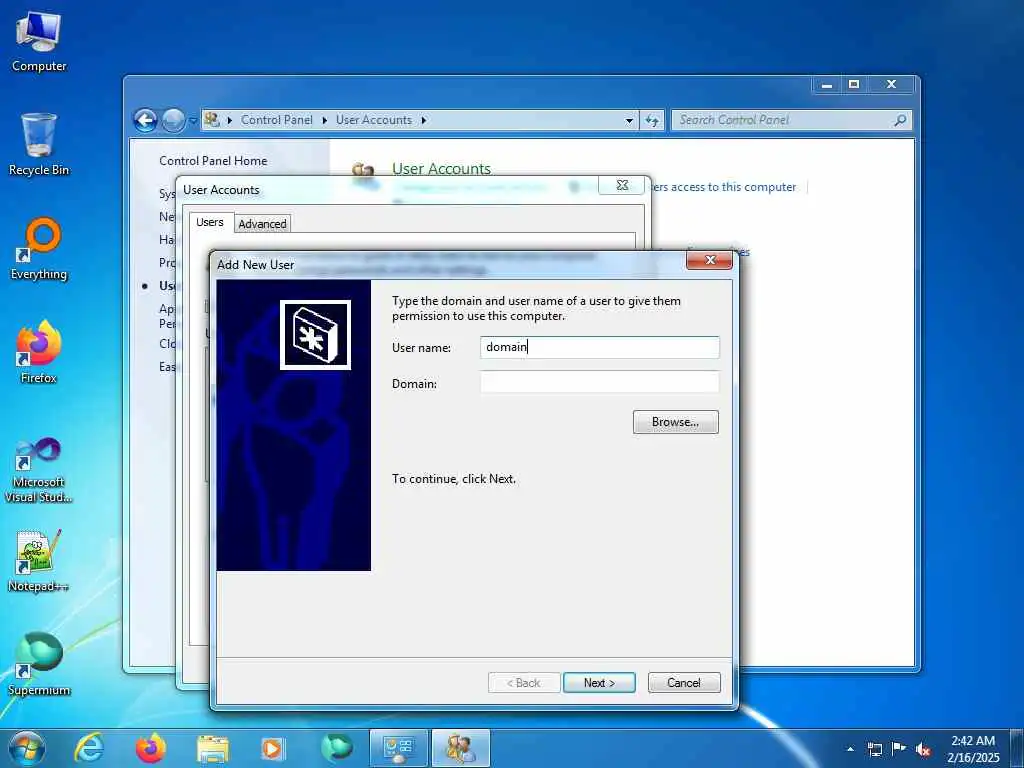This screenshot has height=768, width=1024.
Task: Open Firefox from the taskbar
Action: [x=150, y=748]
